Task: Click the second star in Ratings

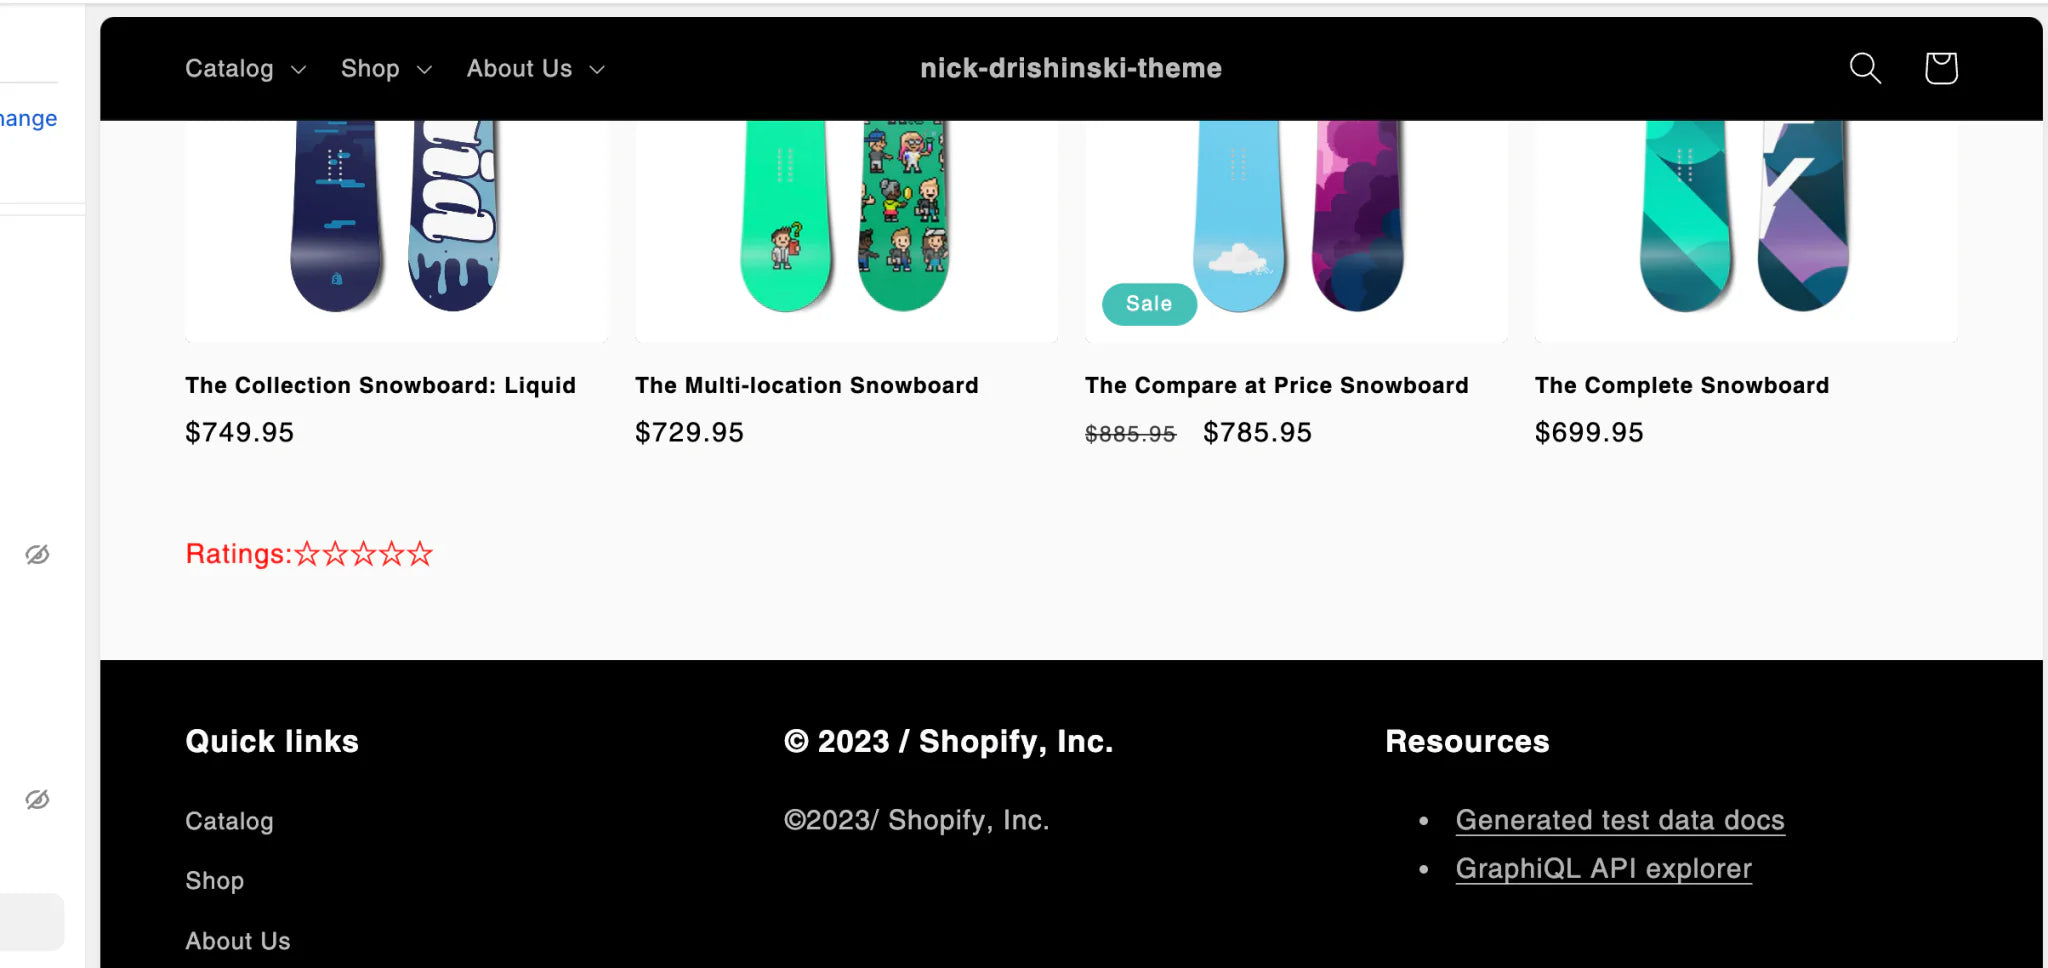Action: click(x=336, y=554)
